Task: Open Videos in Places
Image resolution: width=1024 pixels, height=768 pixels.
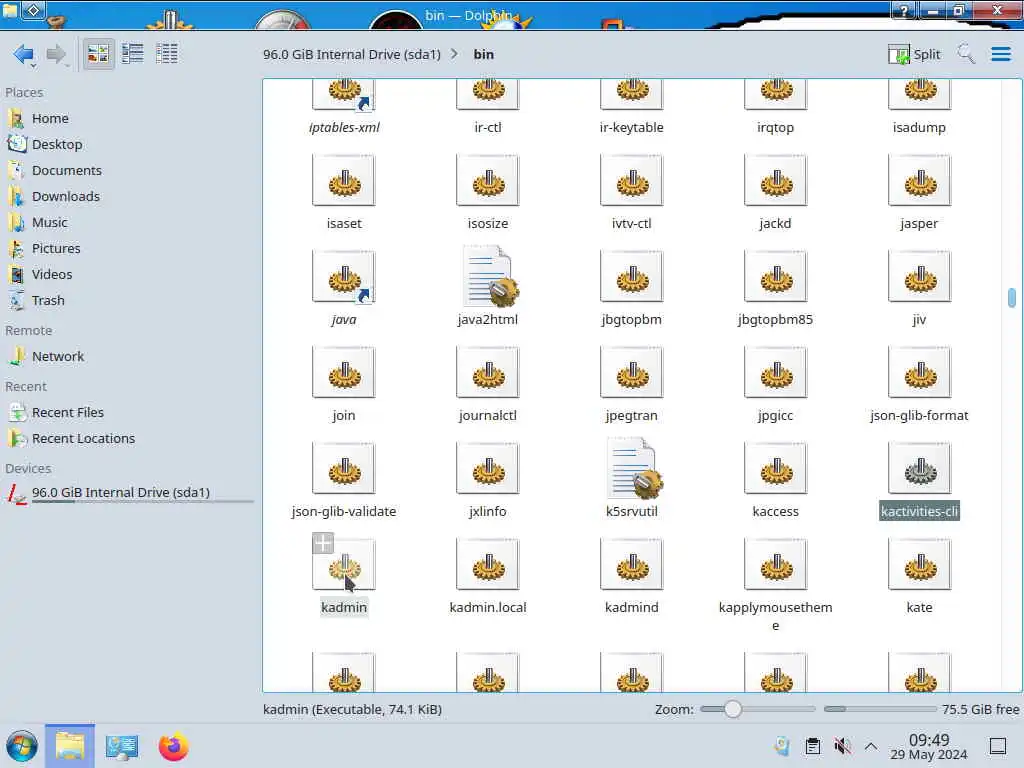Action: (x=52, y=274)
